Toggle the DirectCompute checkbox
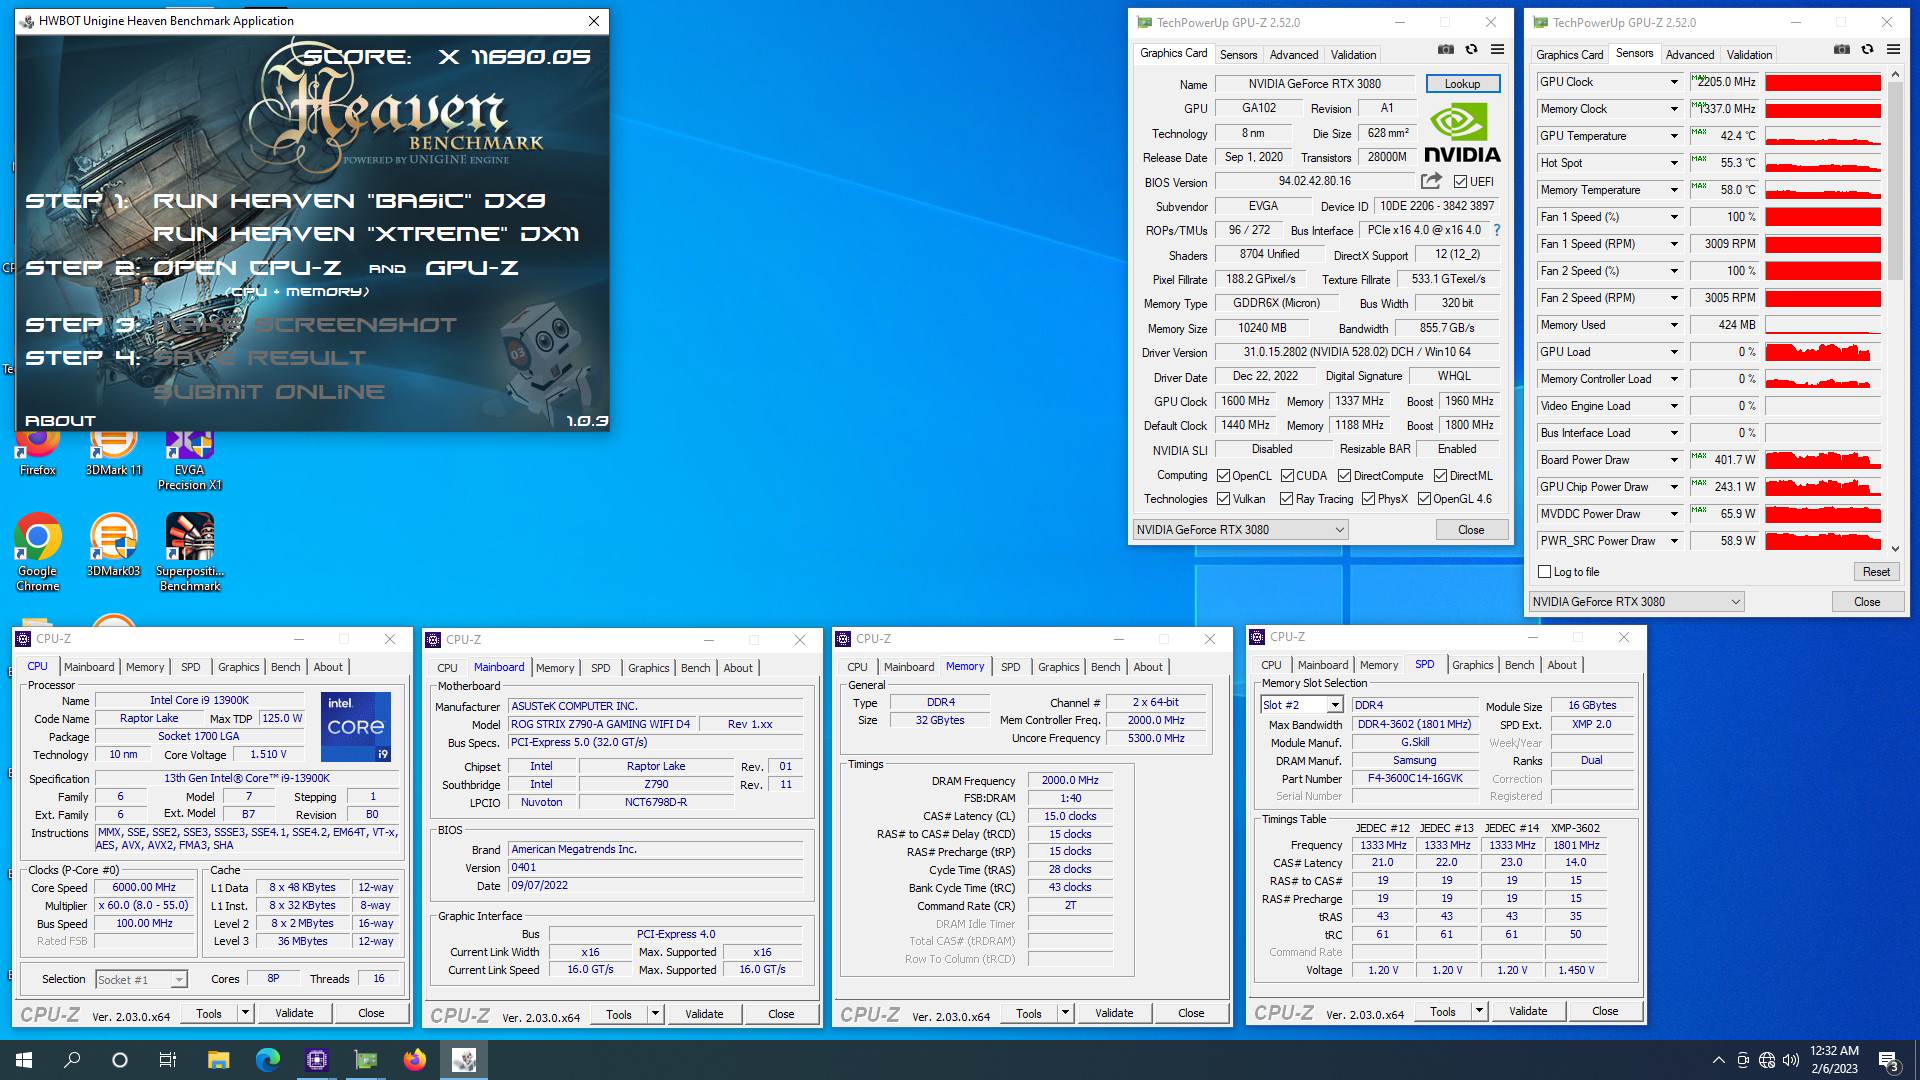Viewport: 1920px width, 1080px height. click(1344, 476)
